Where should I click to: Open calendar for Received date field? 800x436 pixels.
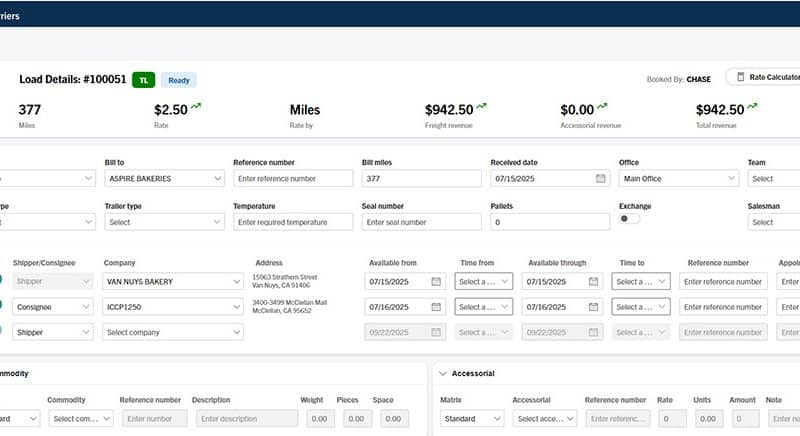(x=600, y=178)
